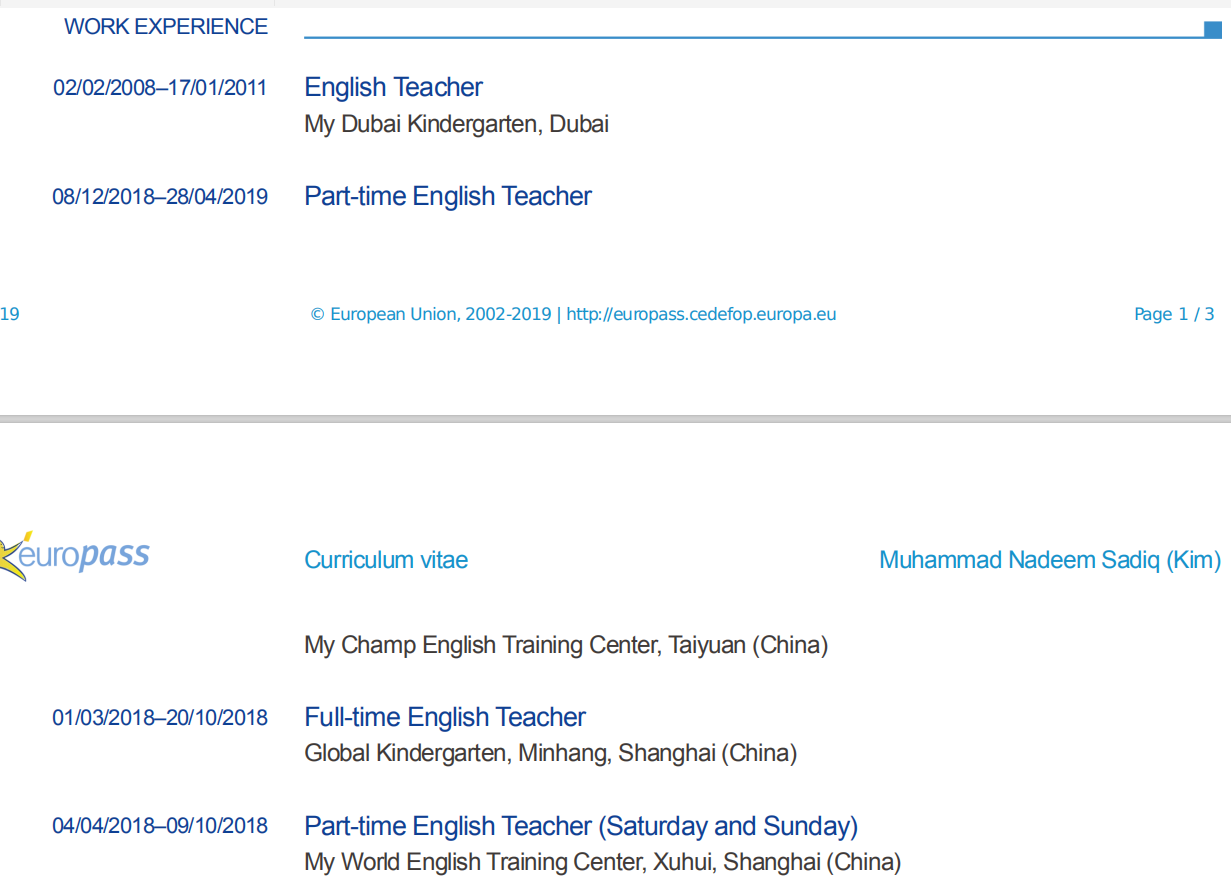Click the Global Kindergarten, Minhang, Shanghai line

pos(550,753)
